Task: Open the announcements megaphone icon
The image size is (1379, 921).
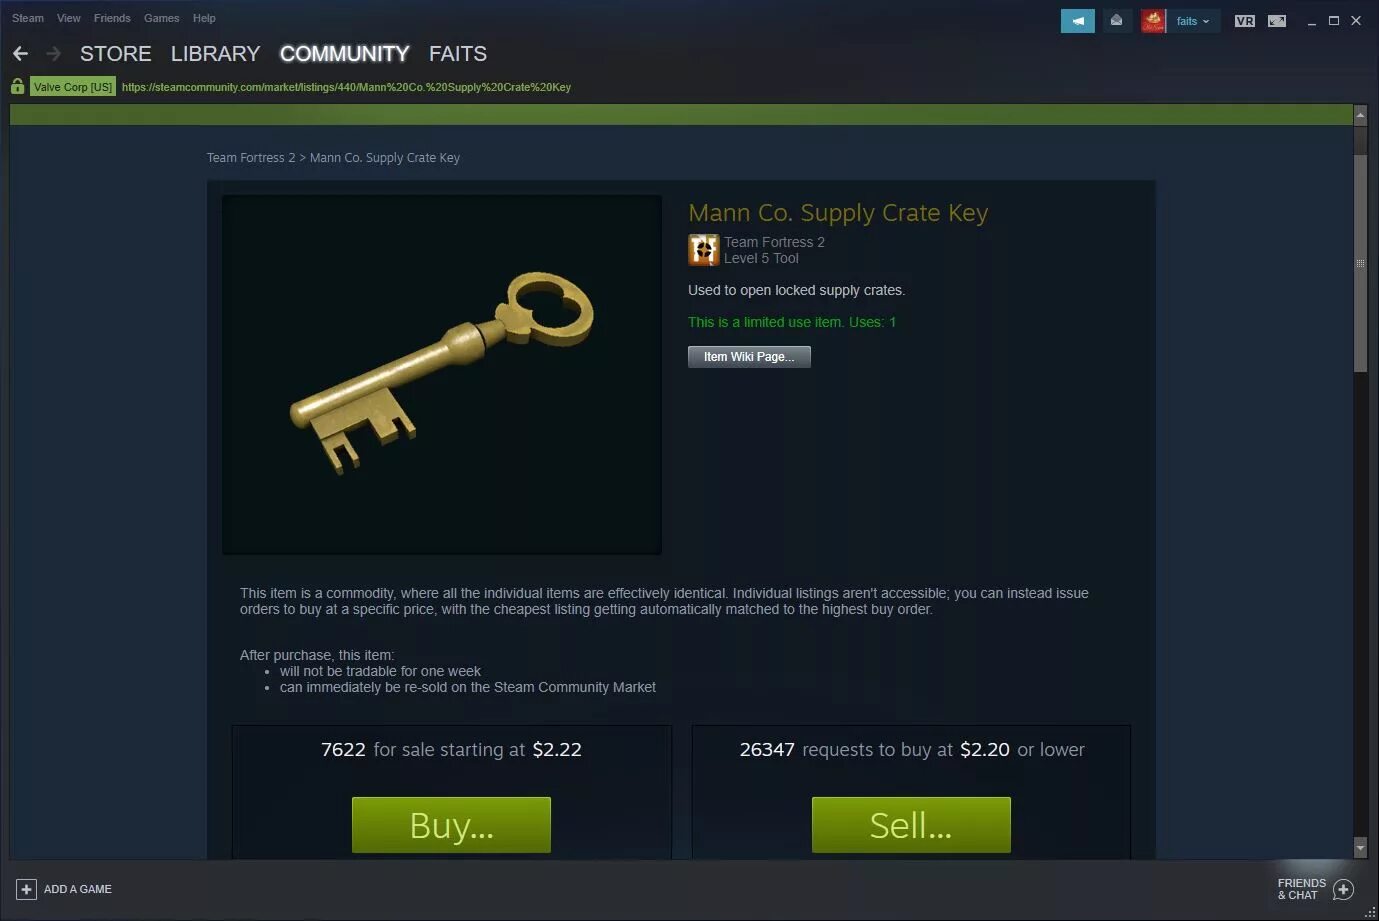Action: point(1077,21)
